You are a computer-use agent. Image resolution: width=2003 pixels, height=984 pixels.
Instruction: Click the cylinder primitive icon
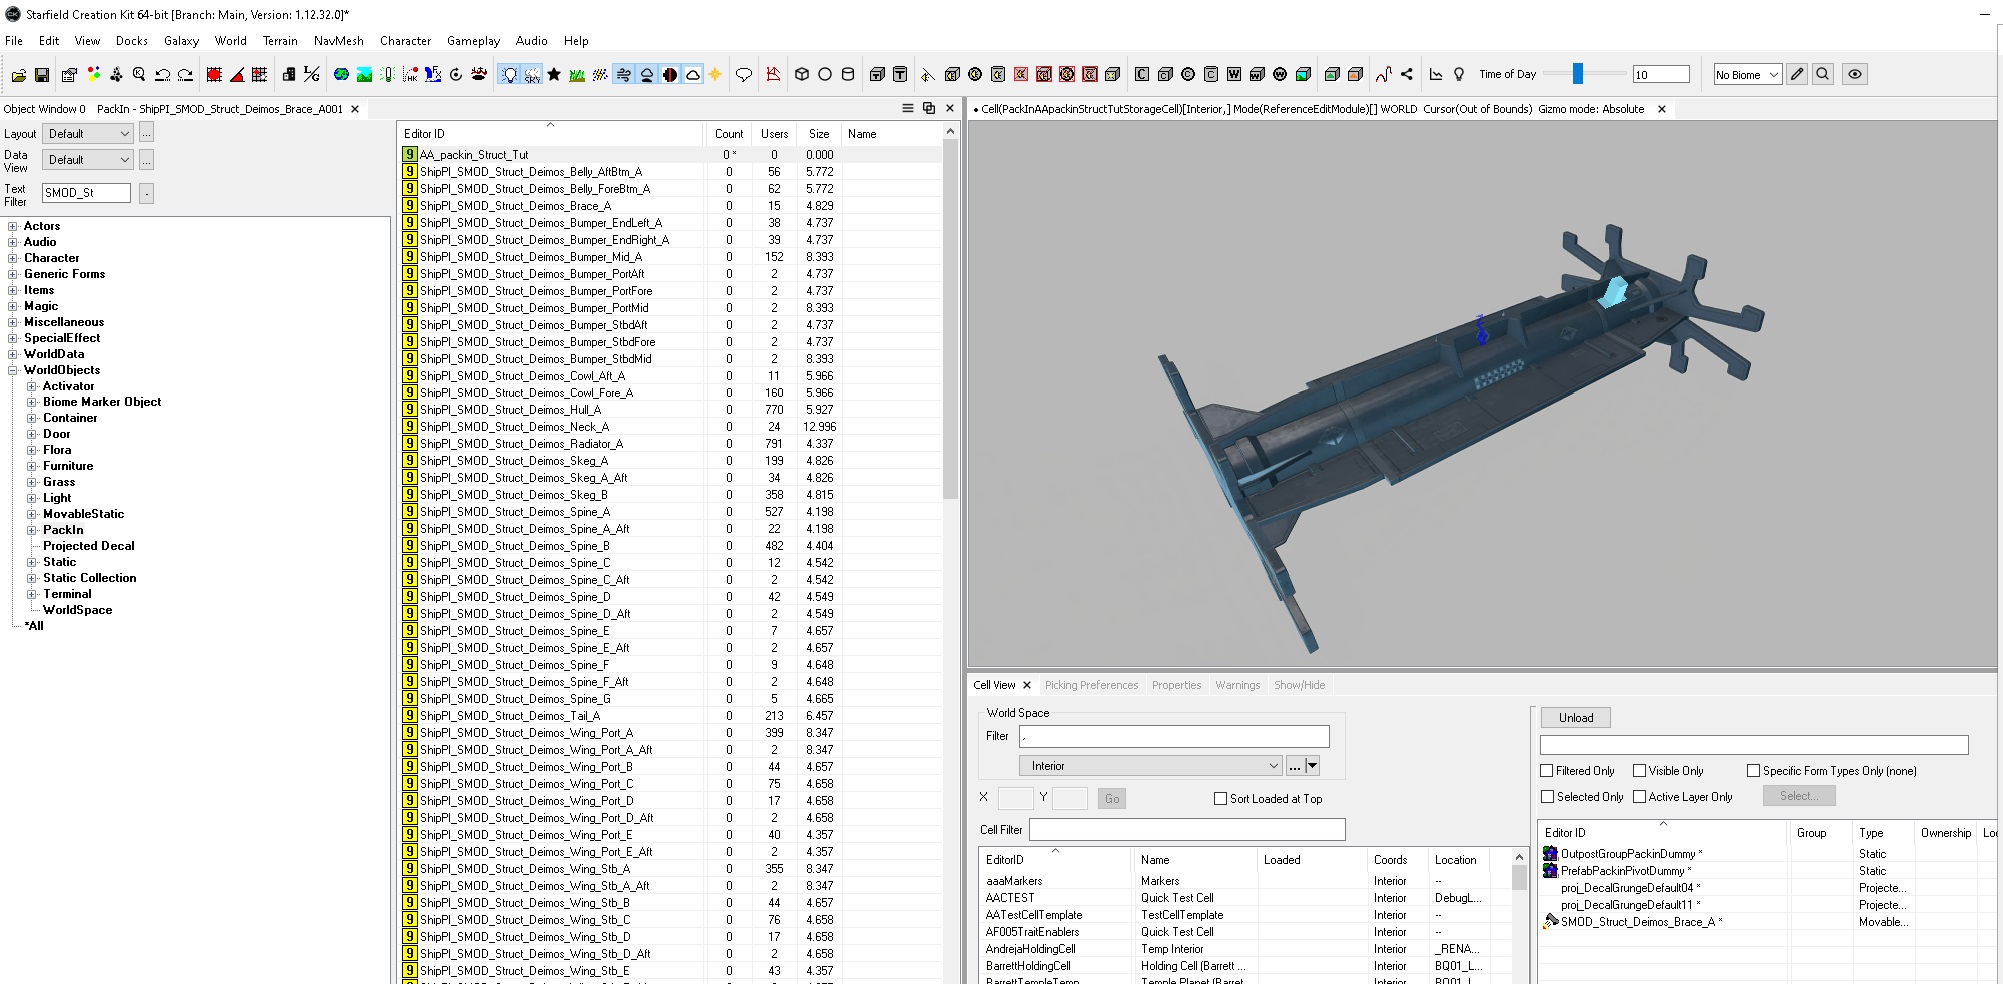point(848,74)
